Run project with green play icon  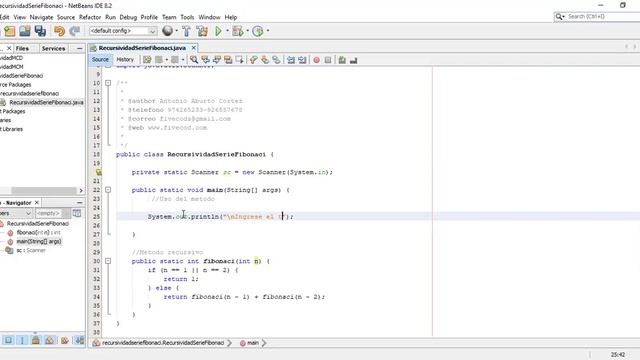click(x=218, y=31)
